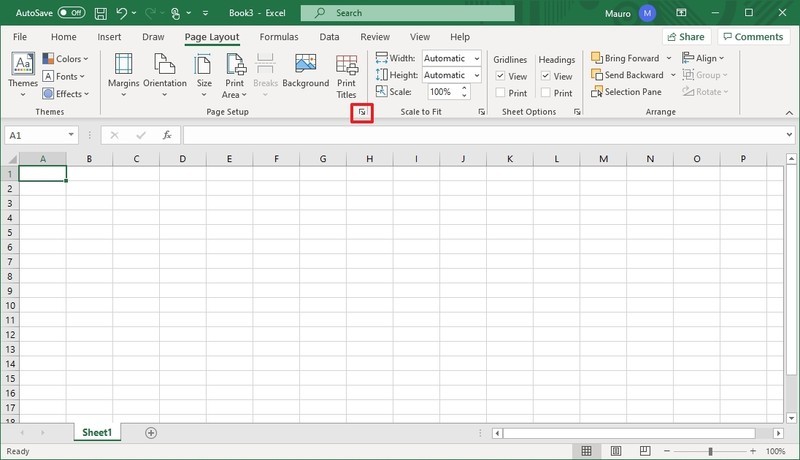
Task: Switch to the Formulas tab
Action: coord(279,37)
